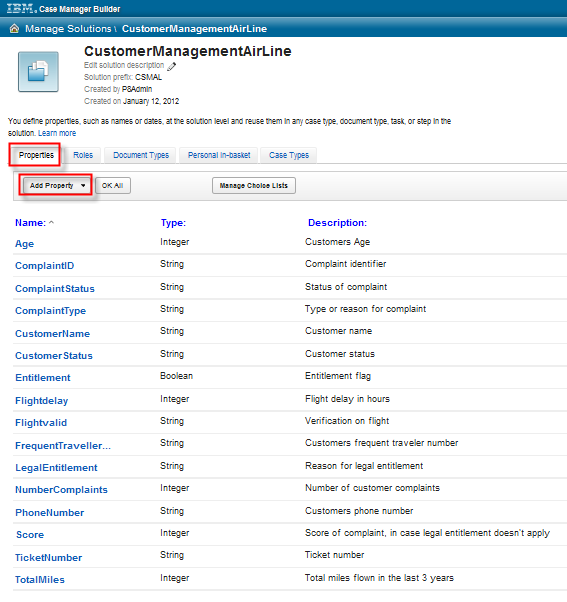This screenshot has height=602, width=567.
Task: Click Integer type in Flightdelay row
Action: click(175, 399)
